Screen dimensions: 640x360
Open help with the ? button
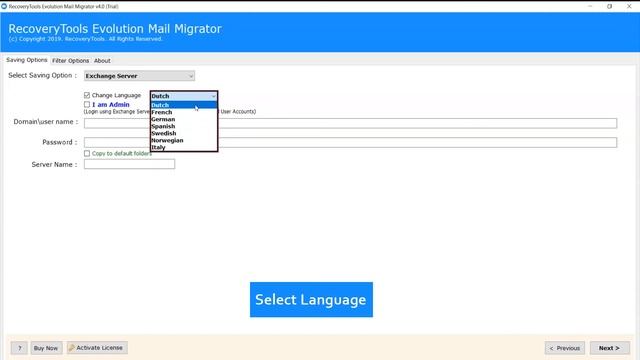click(x=19, y=348)
